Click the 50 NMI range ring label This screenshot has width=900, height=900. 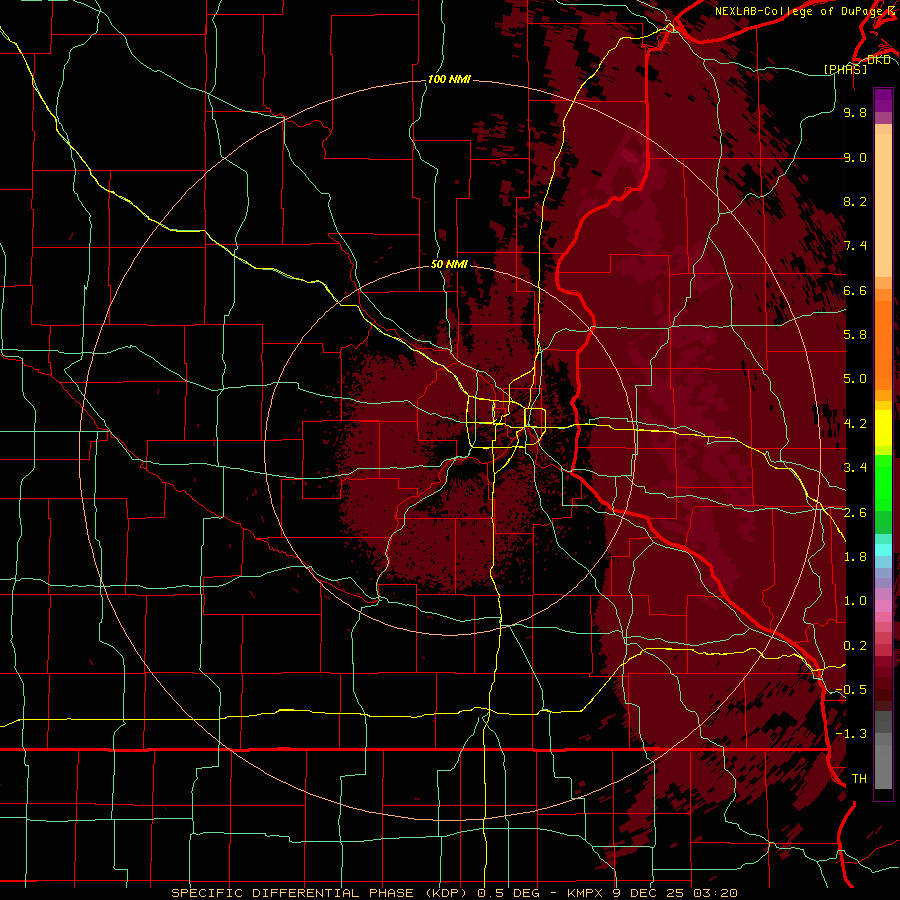[449, 264]
